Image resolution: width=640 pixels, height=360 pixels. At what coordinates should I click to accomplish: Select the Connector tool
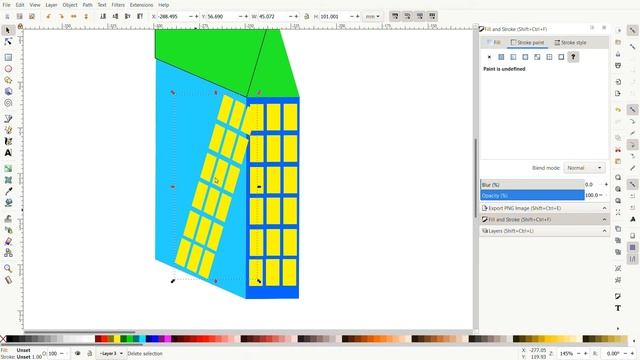point(8,253)
